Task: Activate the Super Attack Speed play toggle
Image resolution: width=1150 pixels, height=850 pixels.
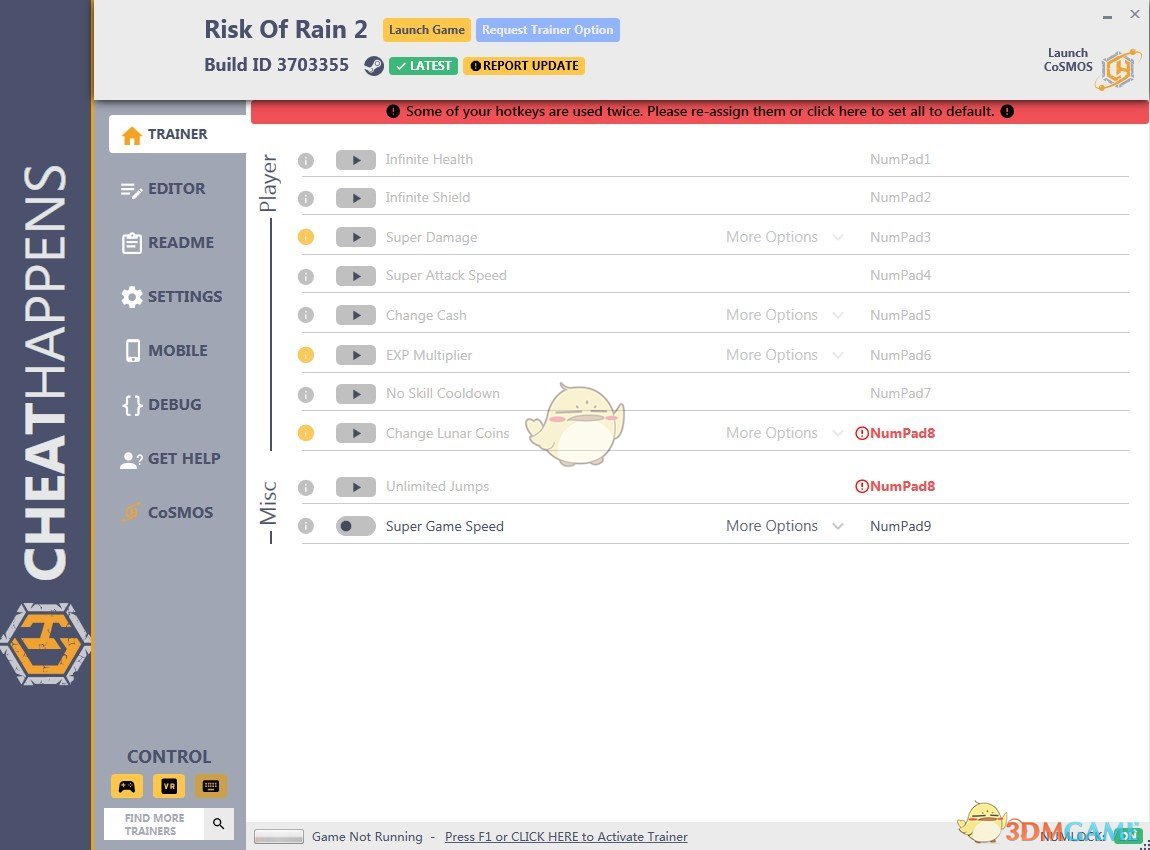Action: pos(356,276)
